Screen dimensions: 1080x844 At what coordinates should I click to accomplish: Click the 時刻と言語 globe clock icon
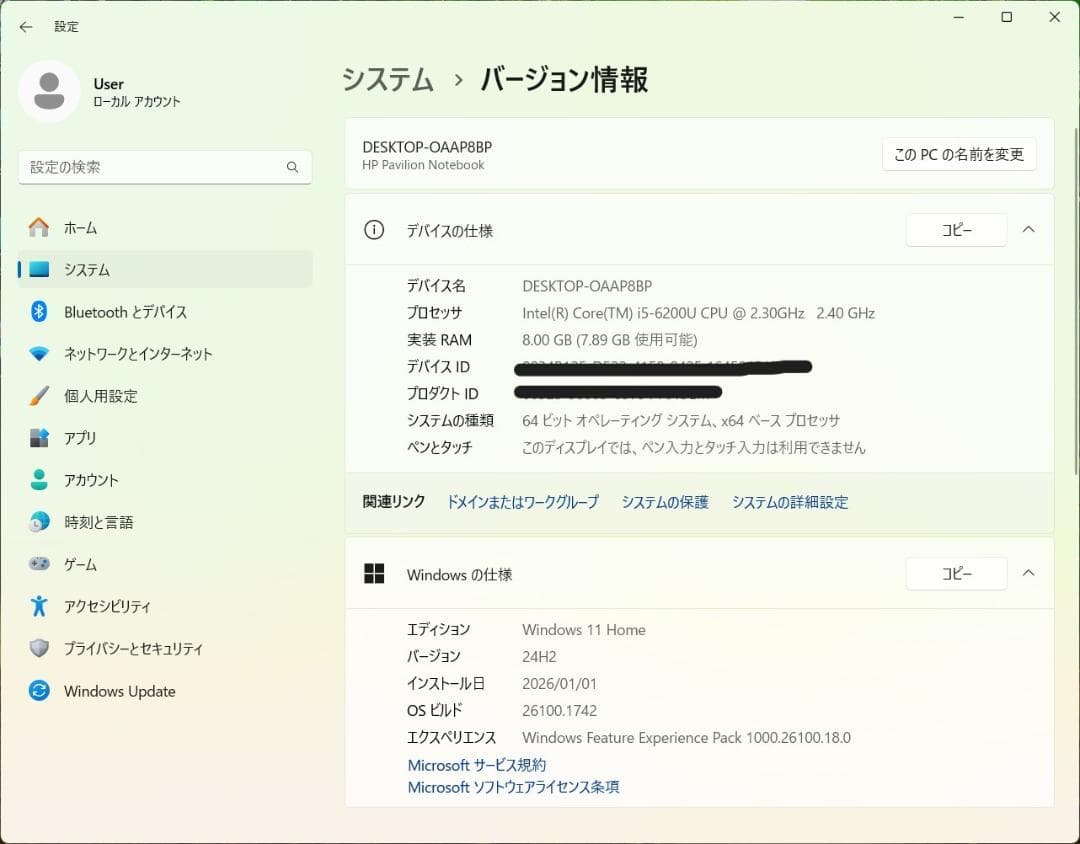pos(39,522)
